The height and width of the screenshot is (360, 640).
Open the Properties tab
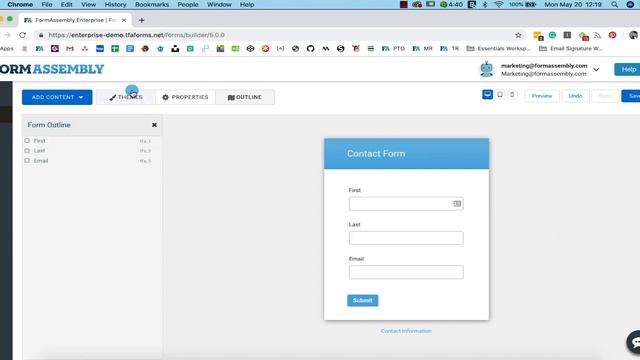tap(185, 97)
